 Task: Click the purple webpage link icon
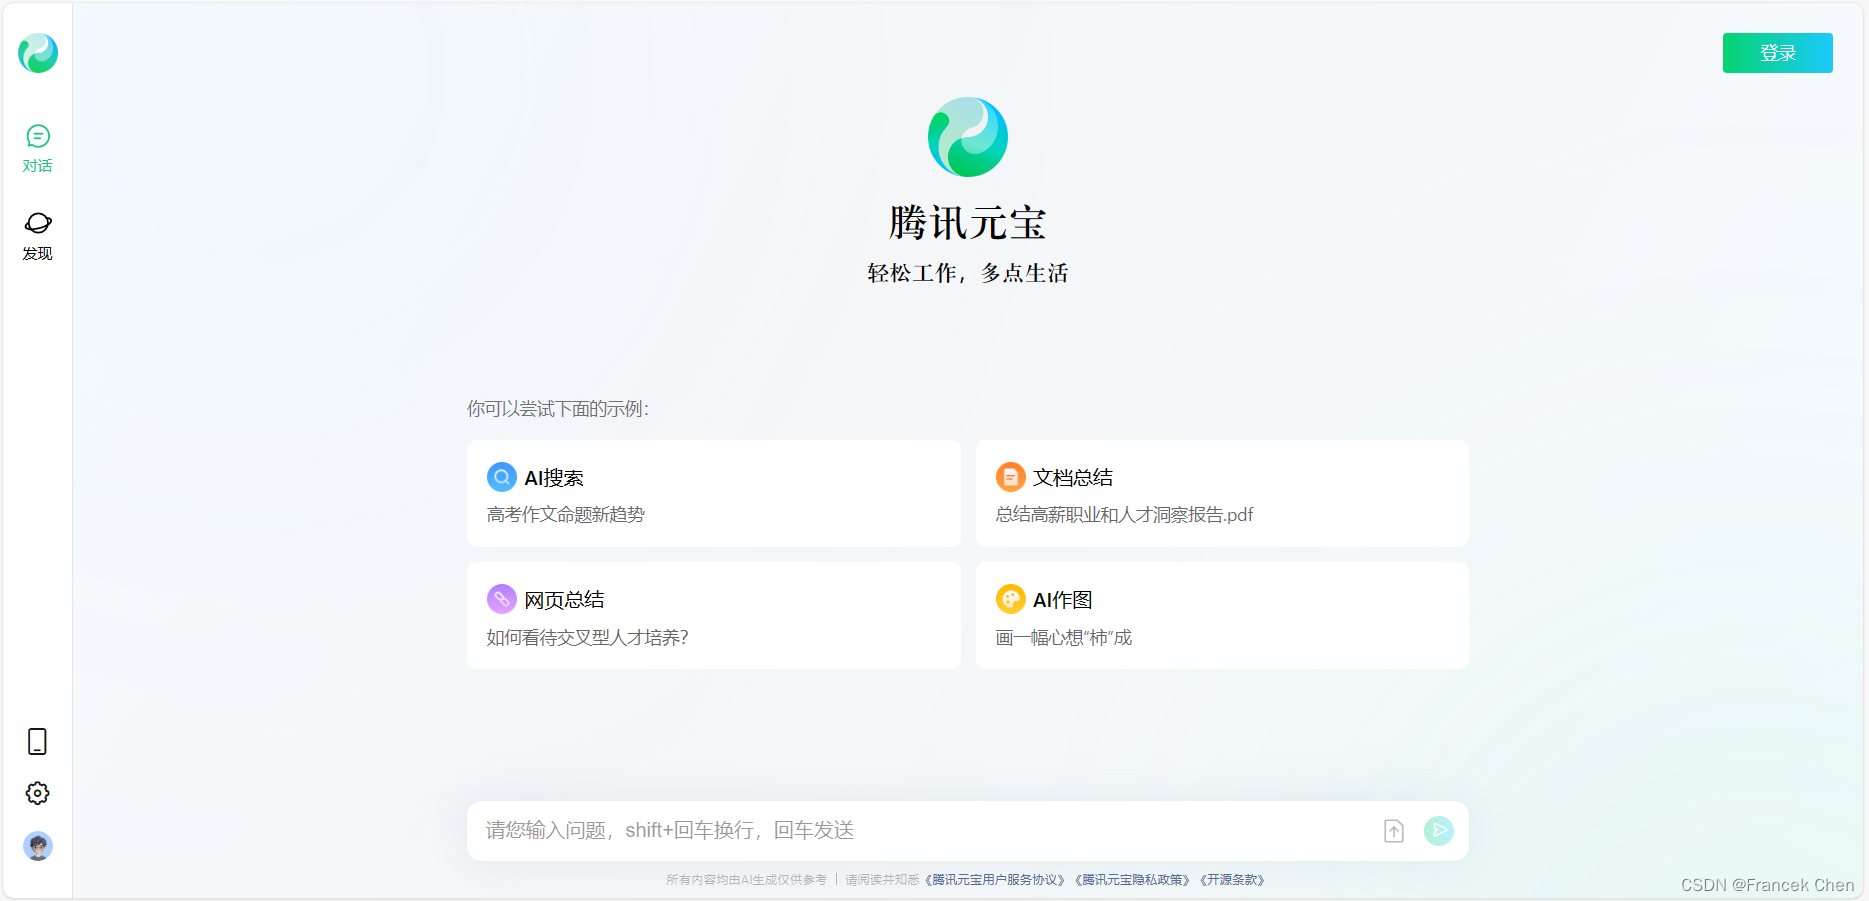(502, 599)
